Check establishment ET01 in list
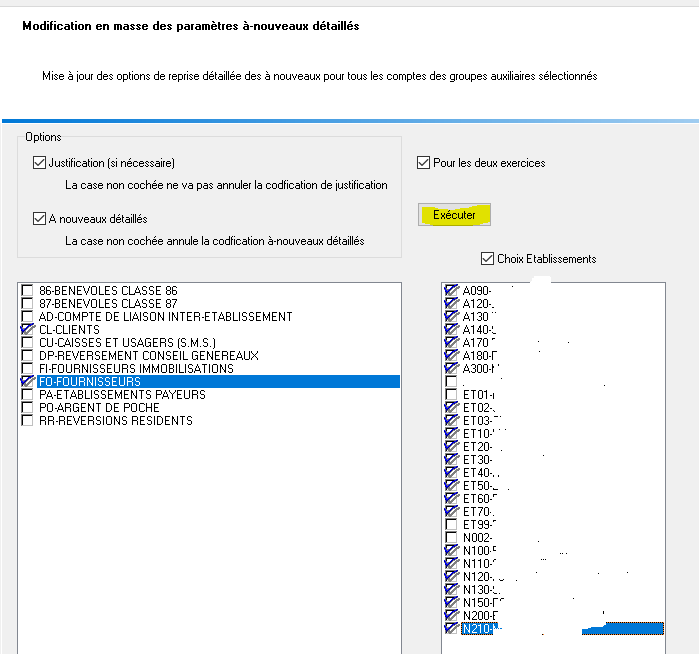The height and width of the screenshot is (654, 699). (451, 395)
